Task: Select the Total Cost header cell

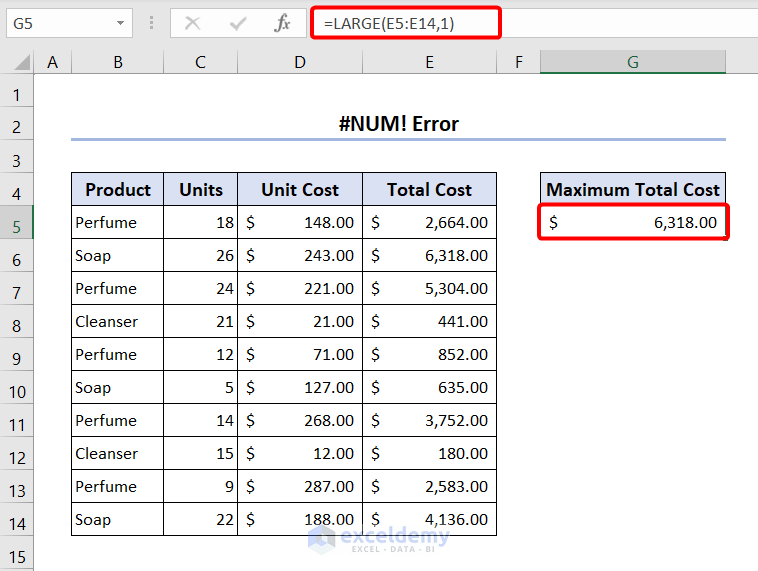Action: [x=429, y=190]
